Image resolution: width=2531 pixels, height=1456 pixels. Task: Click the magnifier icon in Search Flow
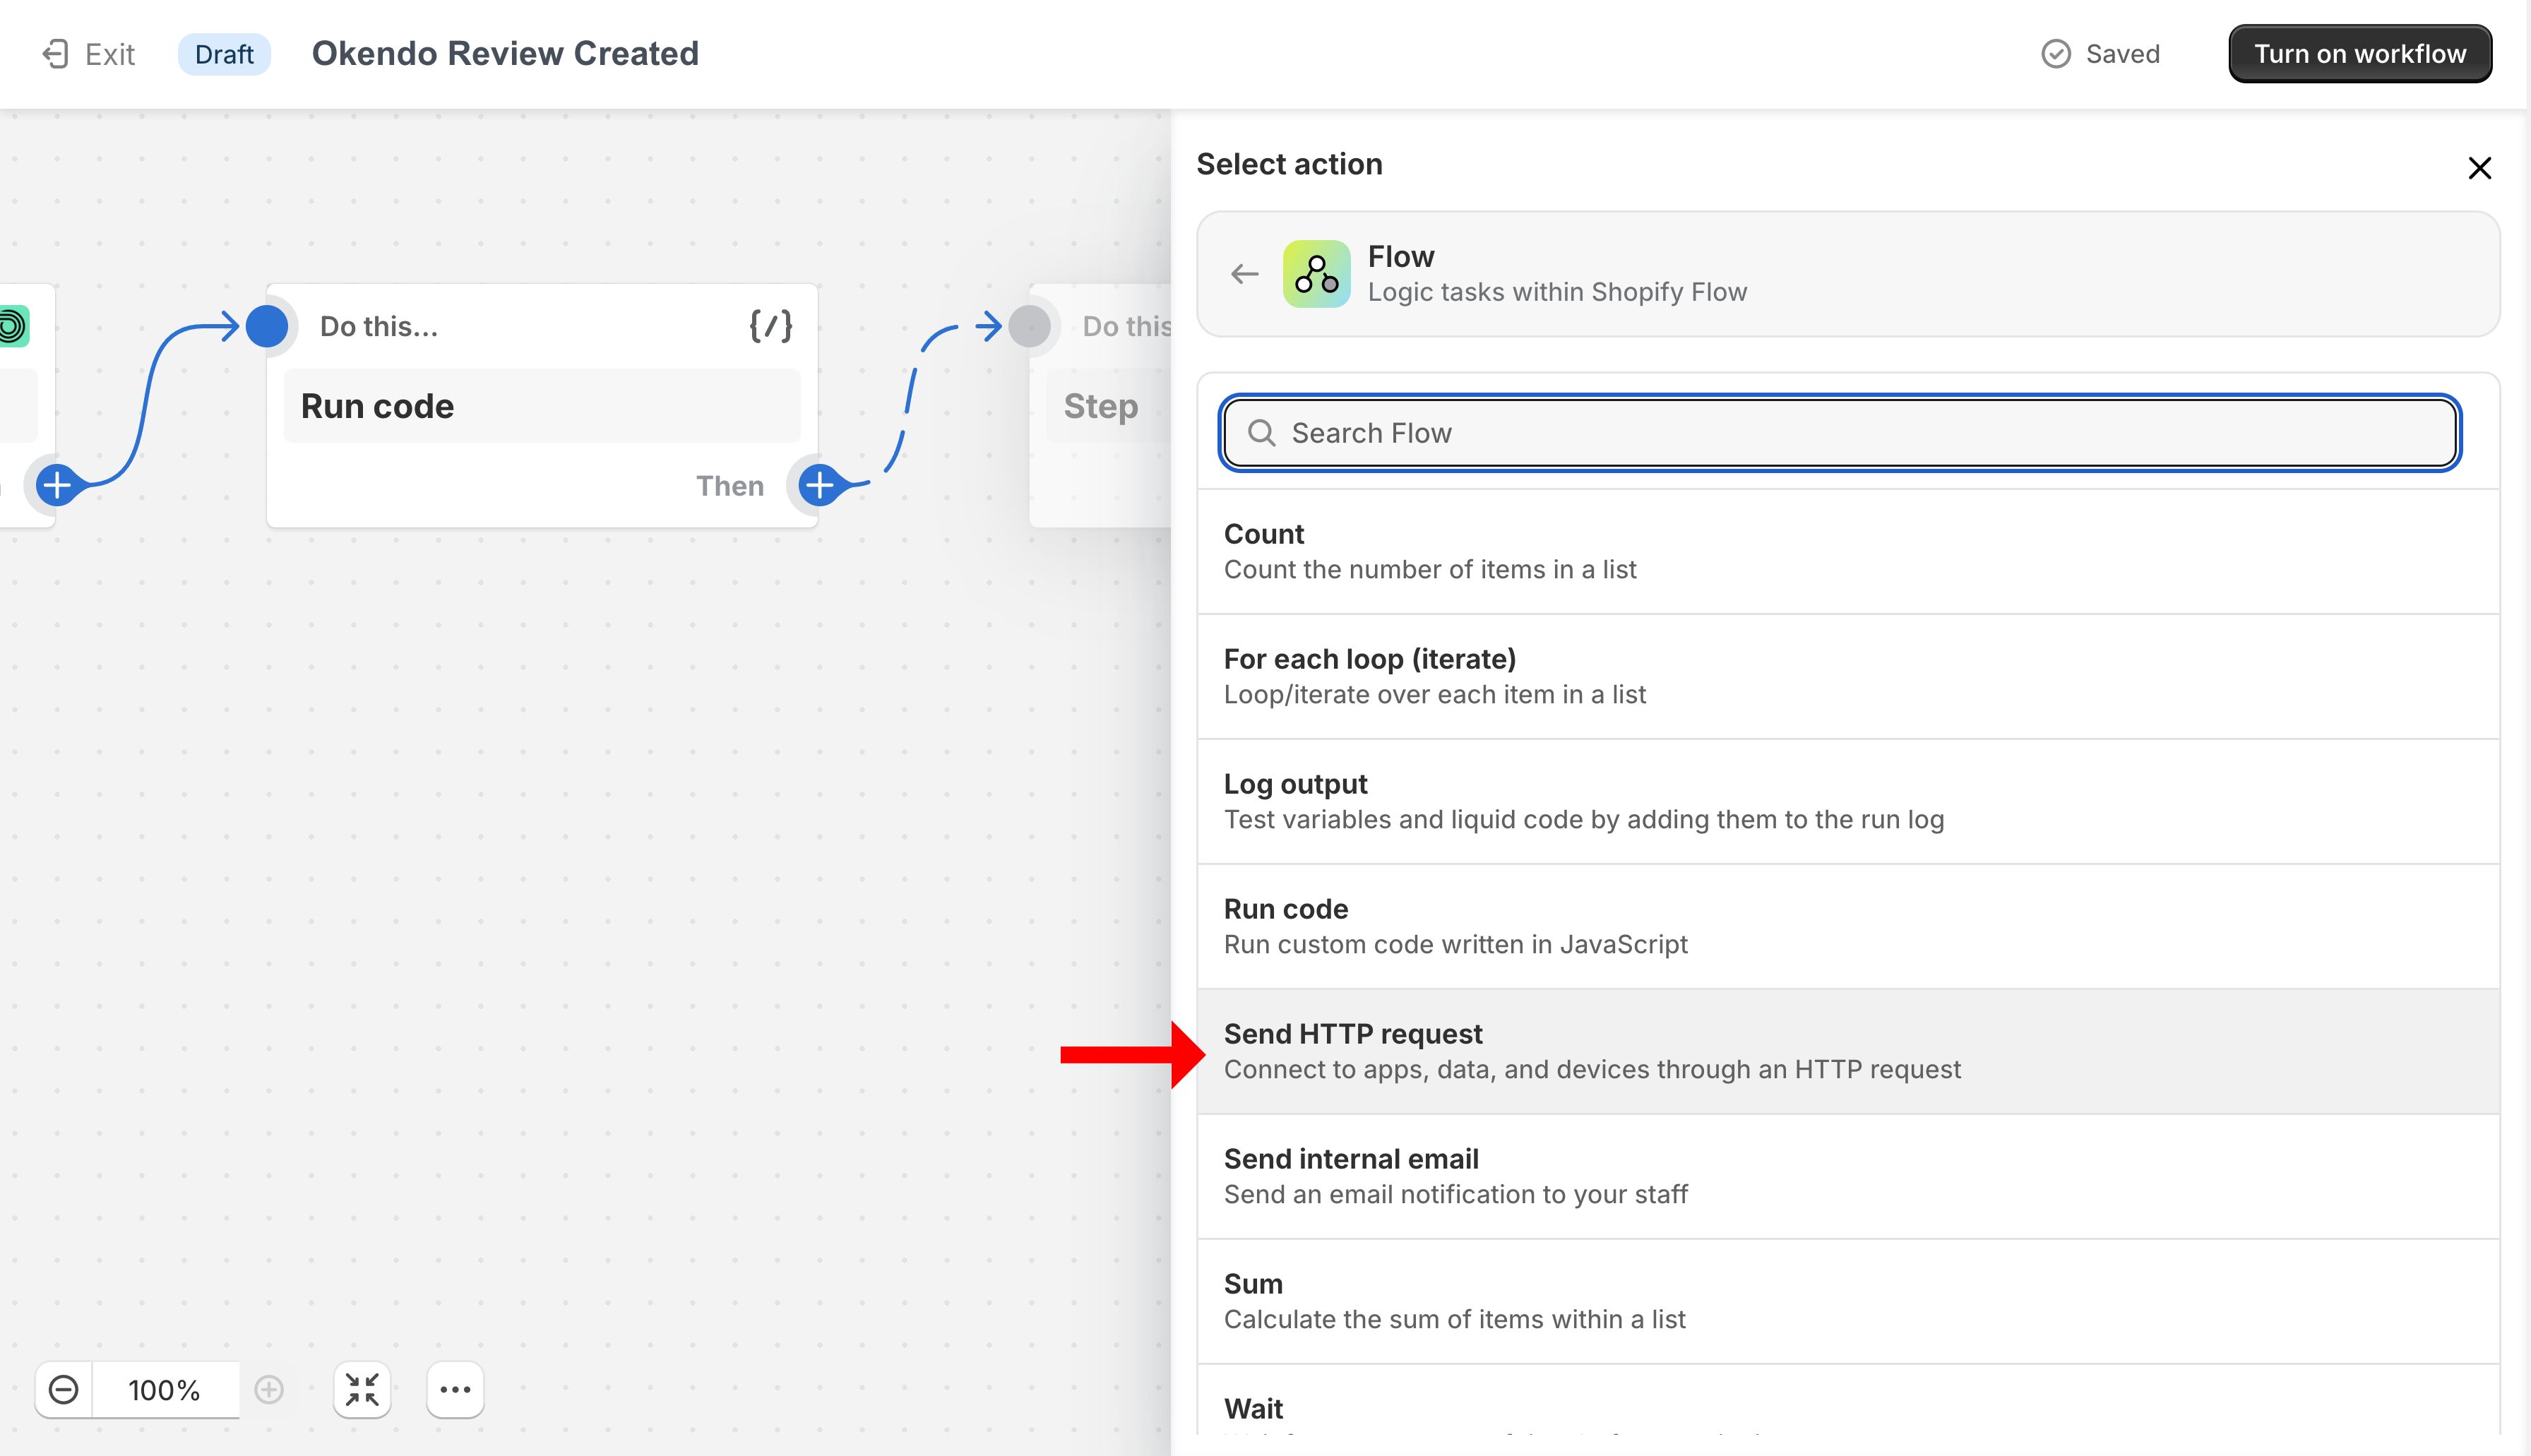[1261, 433]
